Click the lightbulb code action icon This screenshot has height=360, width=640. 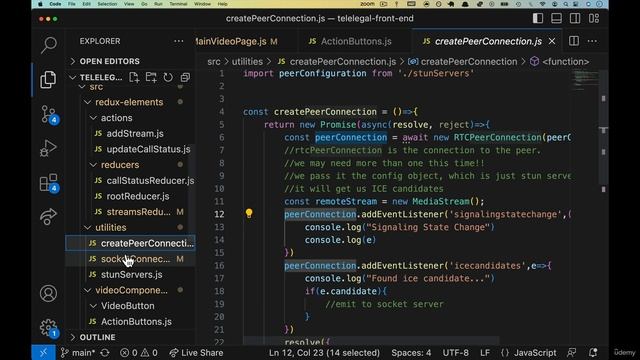coord(249,213)
